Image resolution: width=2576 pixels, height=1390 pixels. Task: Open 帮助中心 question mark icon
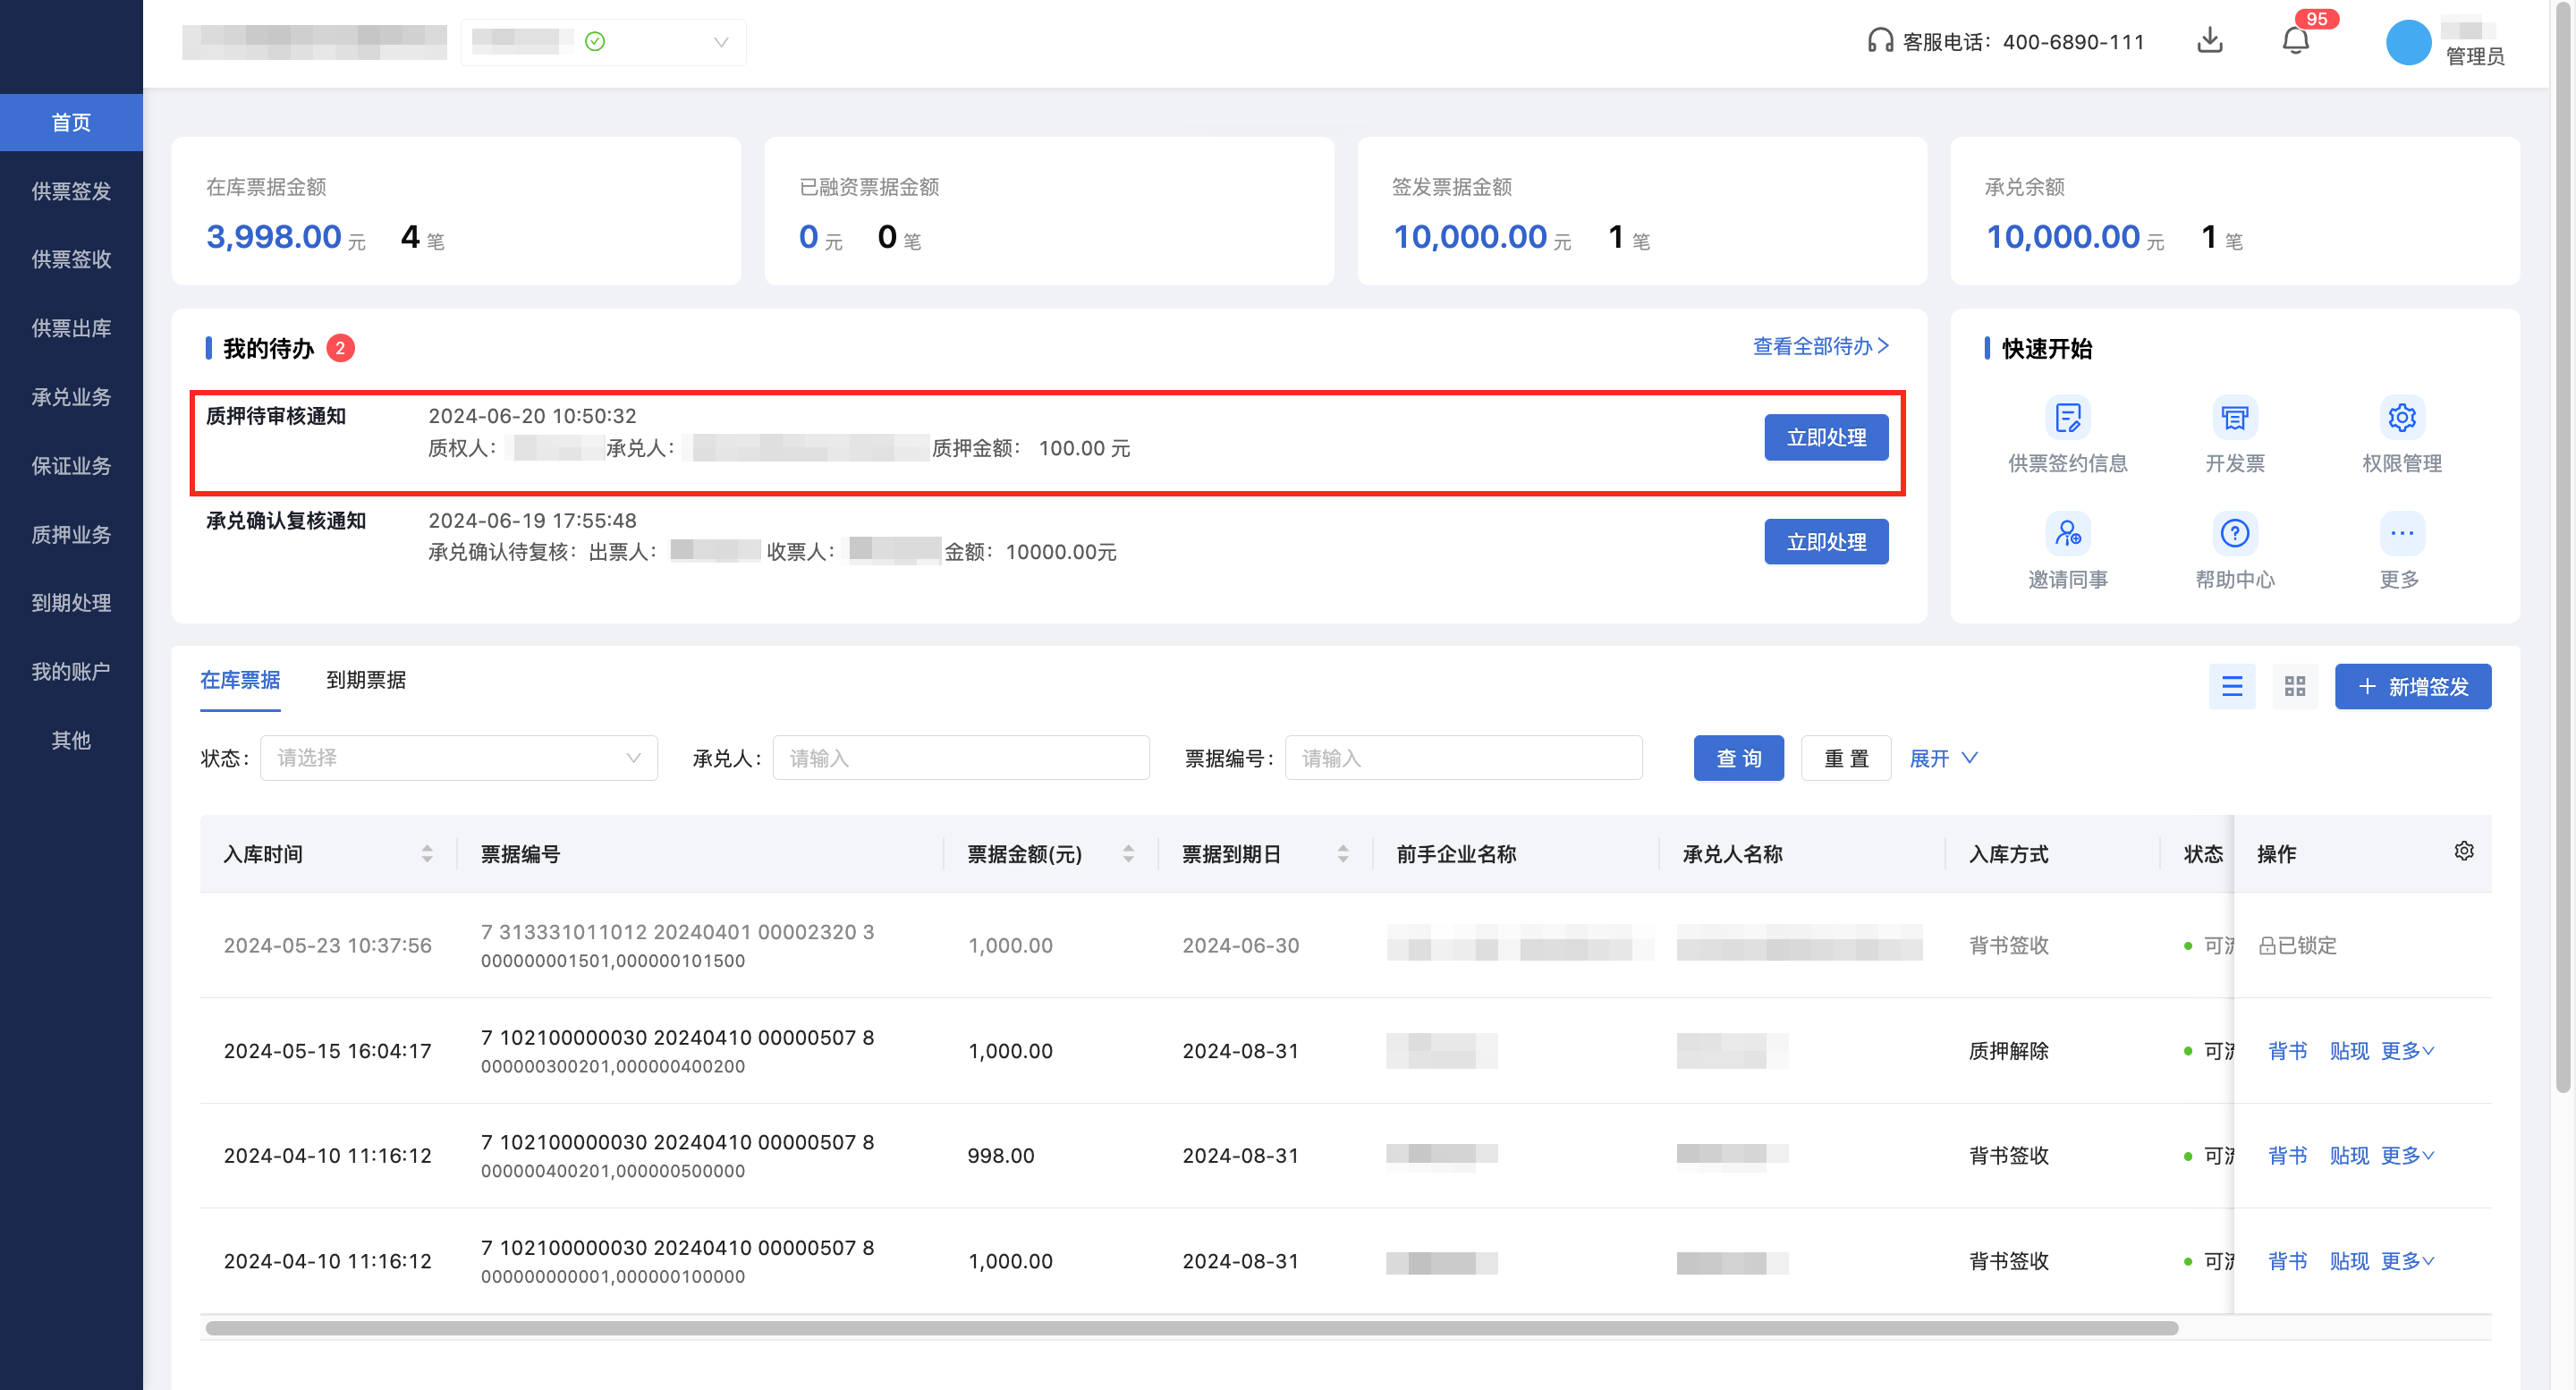pos(2234,533)
